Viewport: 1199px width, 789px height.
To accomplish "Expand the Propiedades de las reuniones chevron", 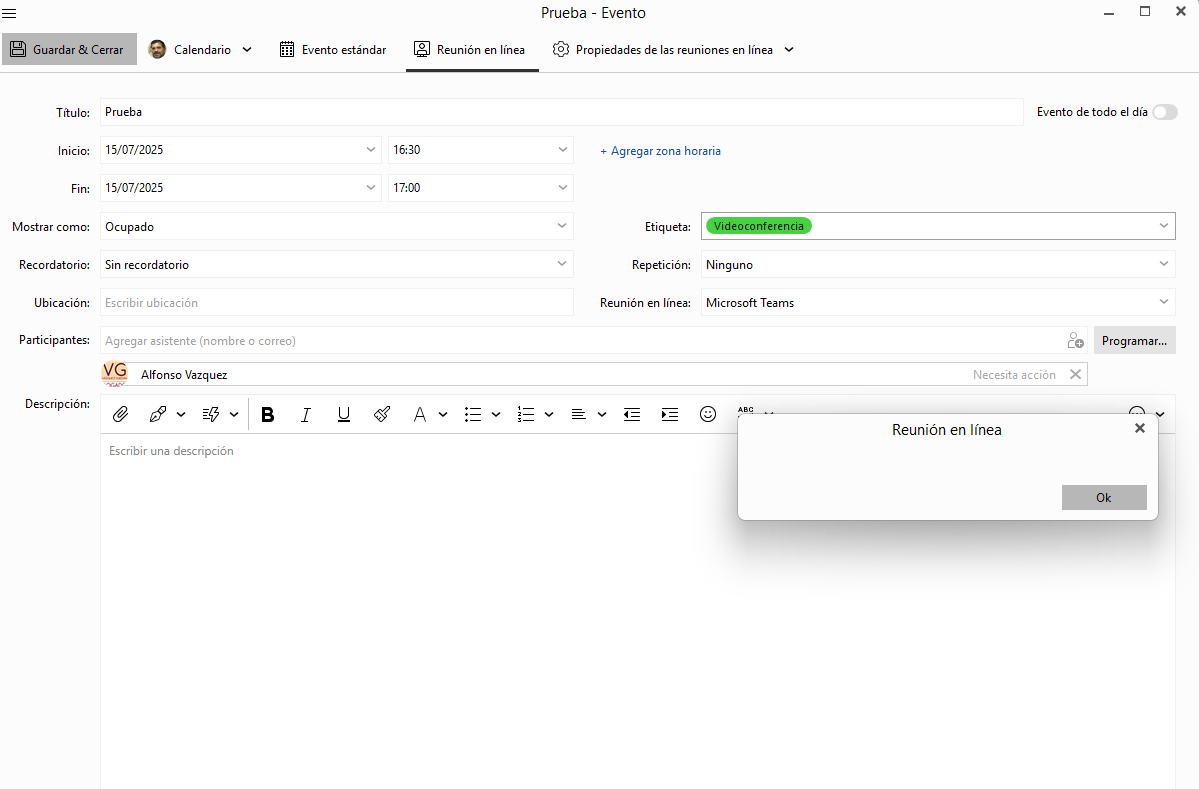I will click(x=789, y=50).
